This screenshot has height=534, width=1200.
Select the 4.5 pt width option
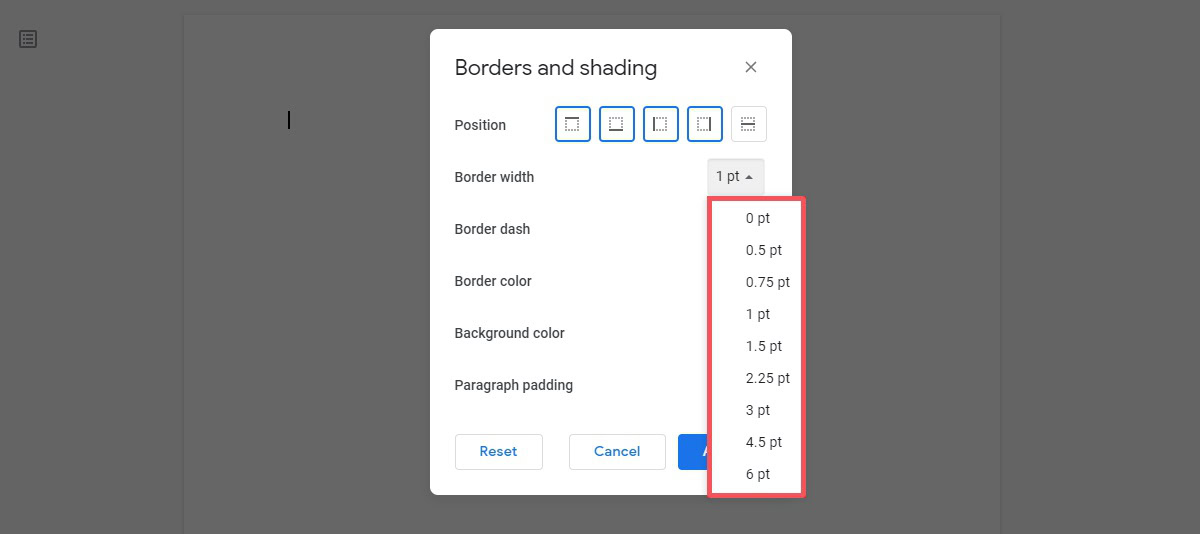coord(764,442)
